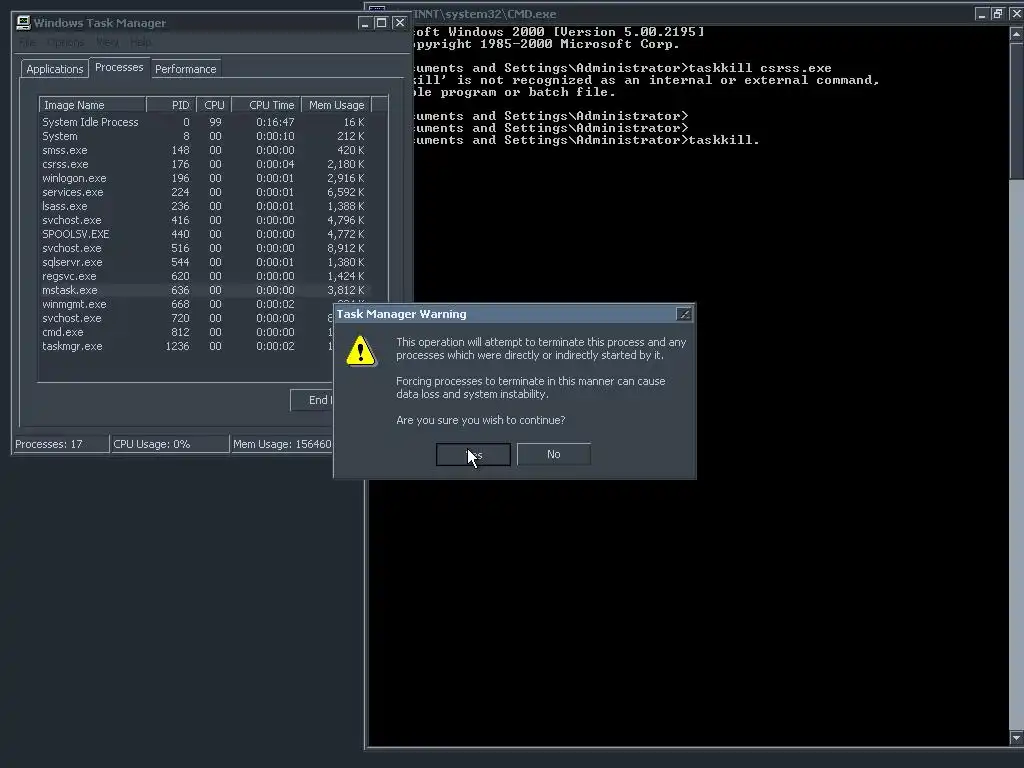Select svchost.exe with PID 416
The width and height of the screenshot is (1024, 768).
tap(203, 220)
